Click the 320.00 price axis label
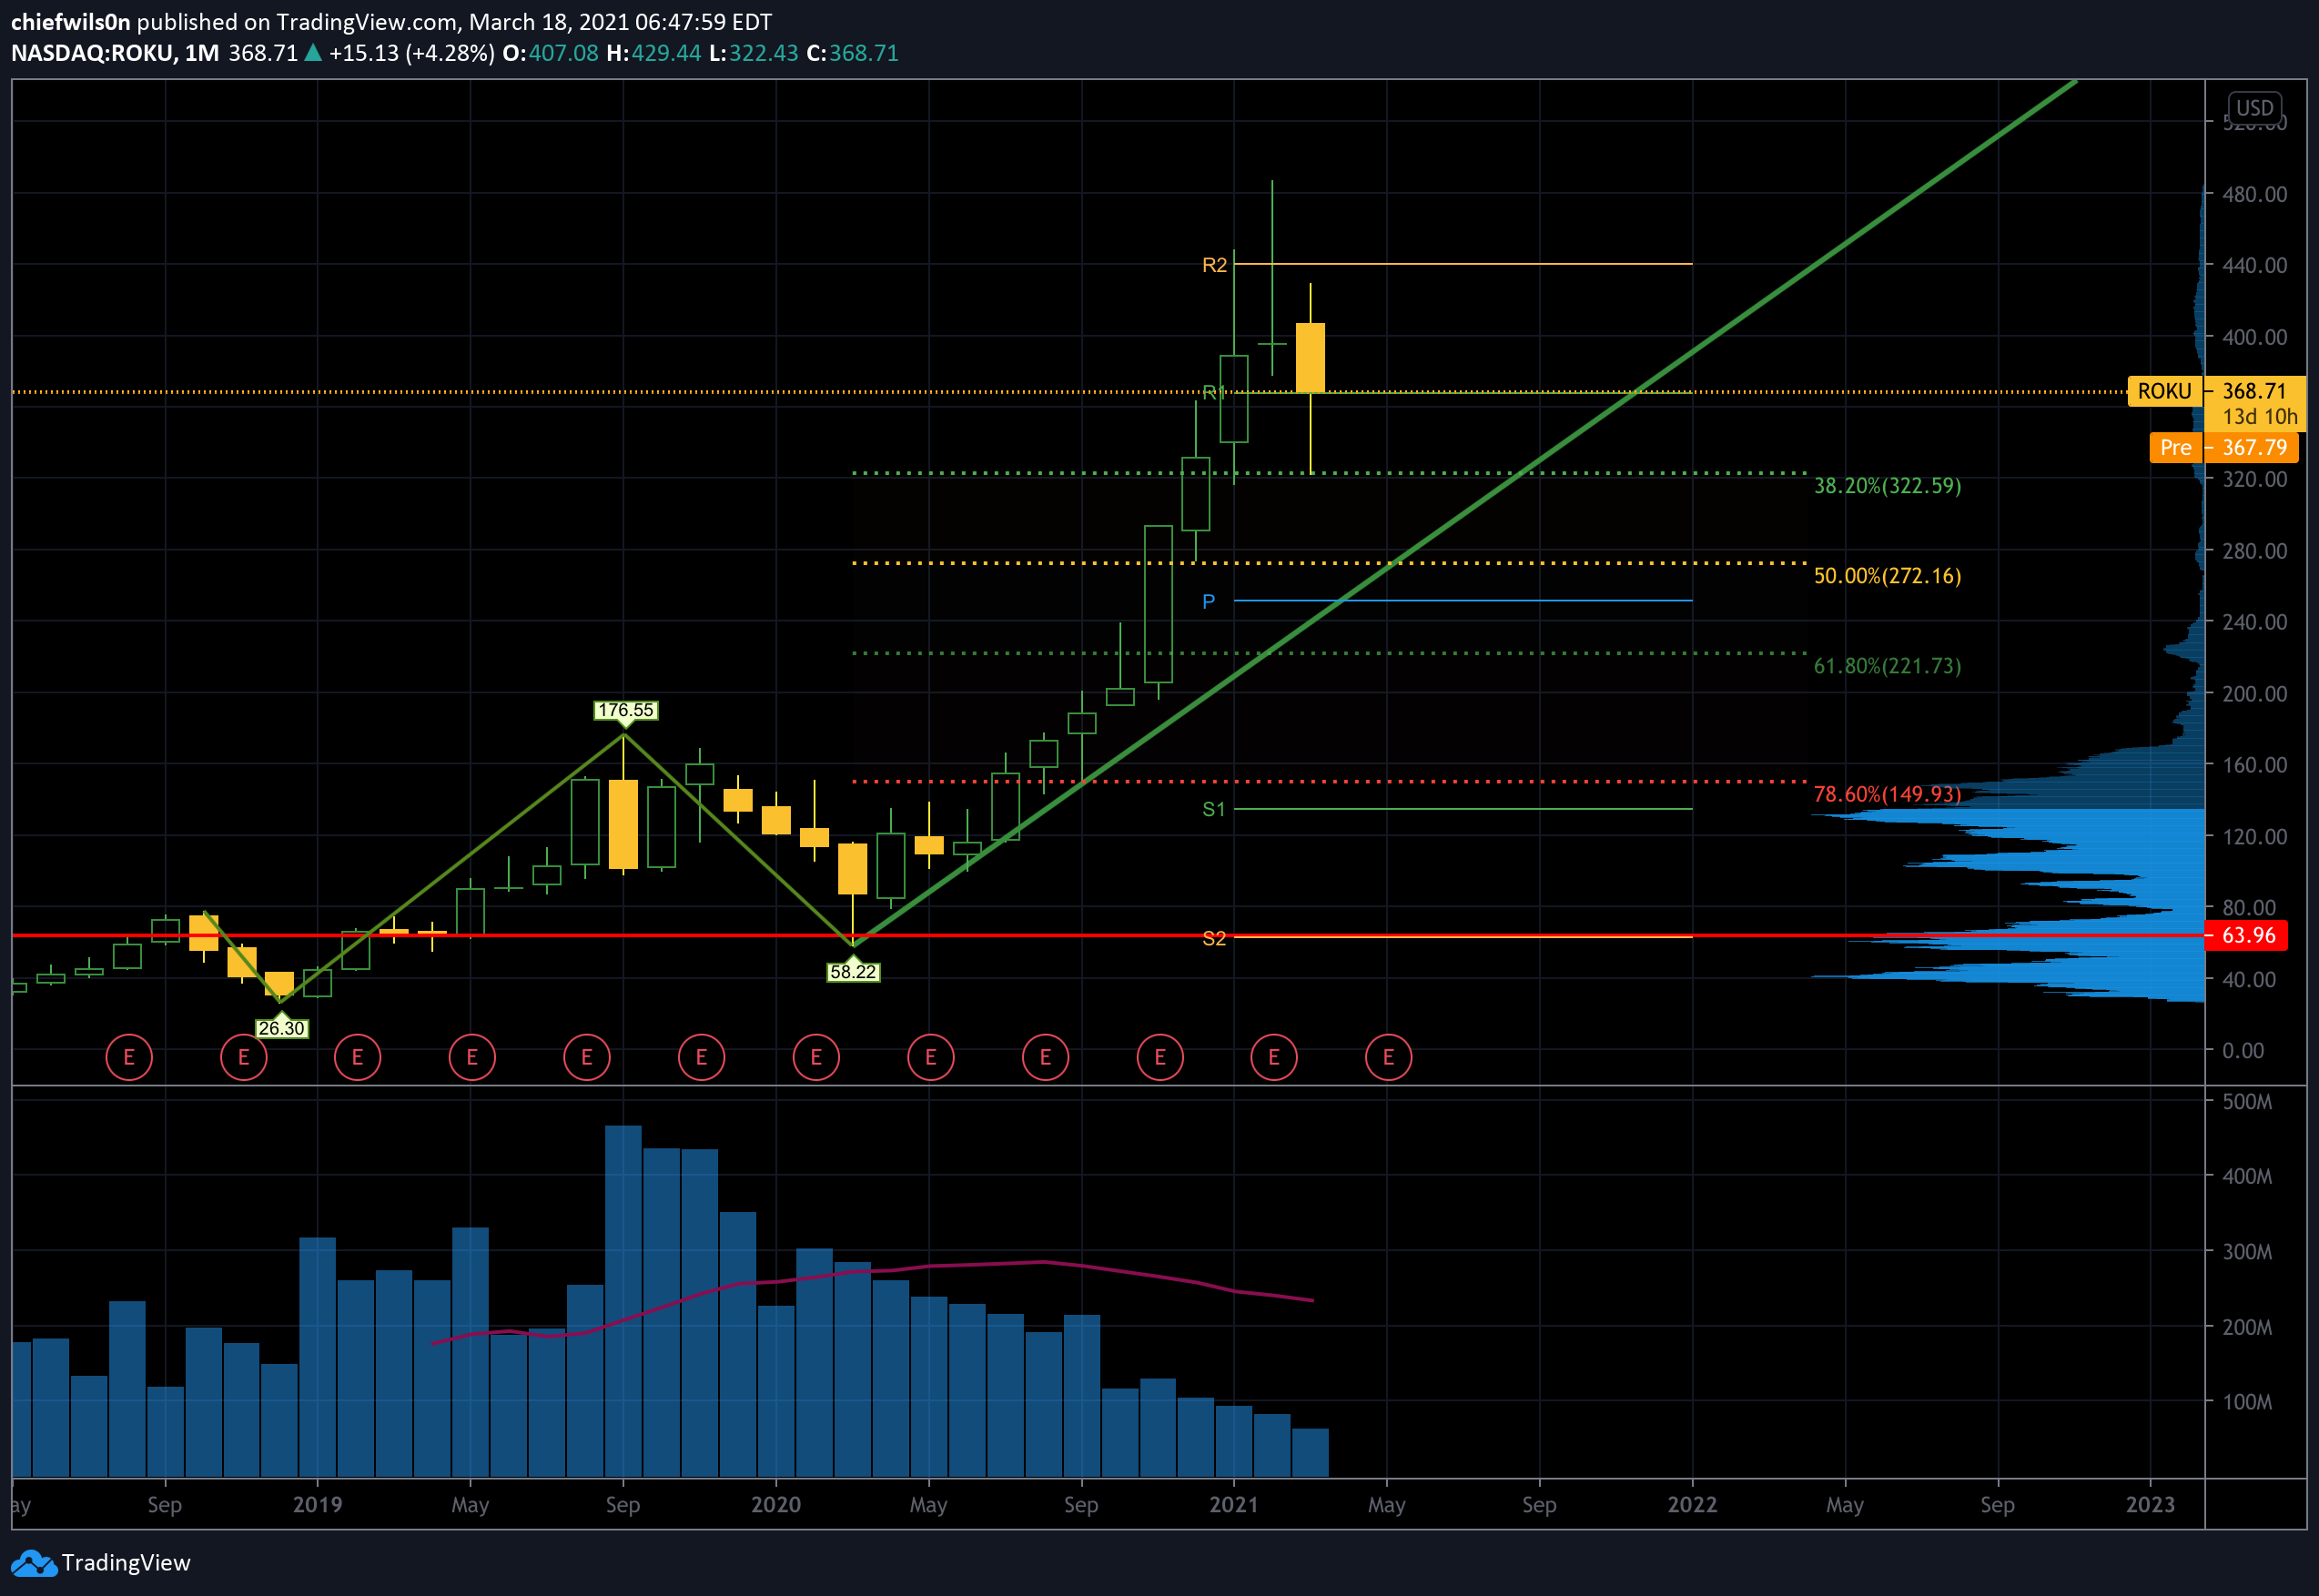 point(2254,479)
